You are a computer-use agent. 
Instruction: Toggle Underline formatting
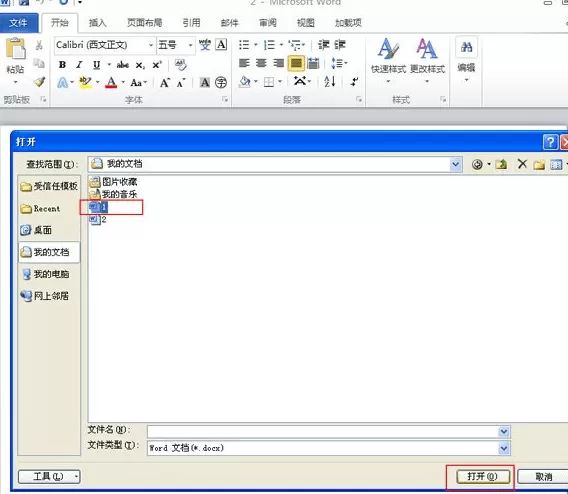[x=96, y=65]
